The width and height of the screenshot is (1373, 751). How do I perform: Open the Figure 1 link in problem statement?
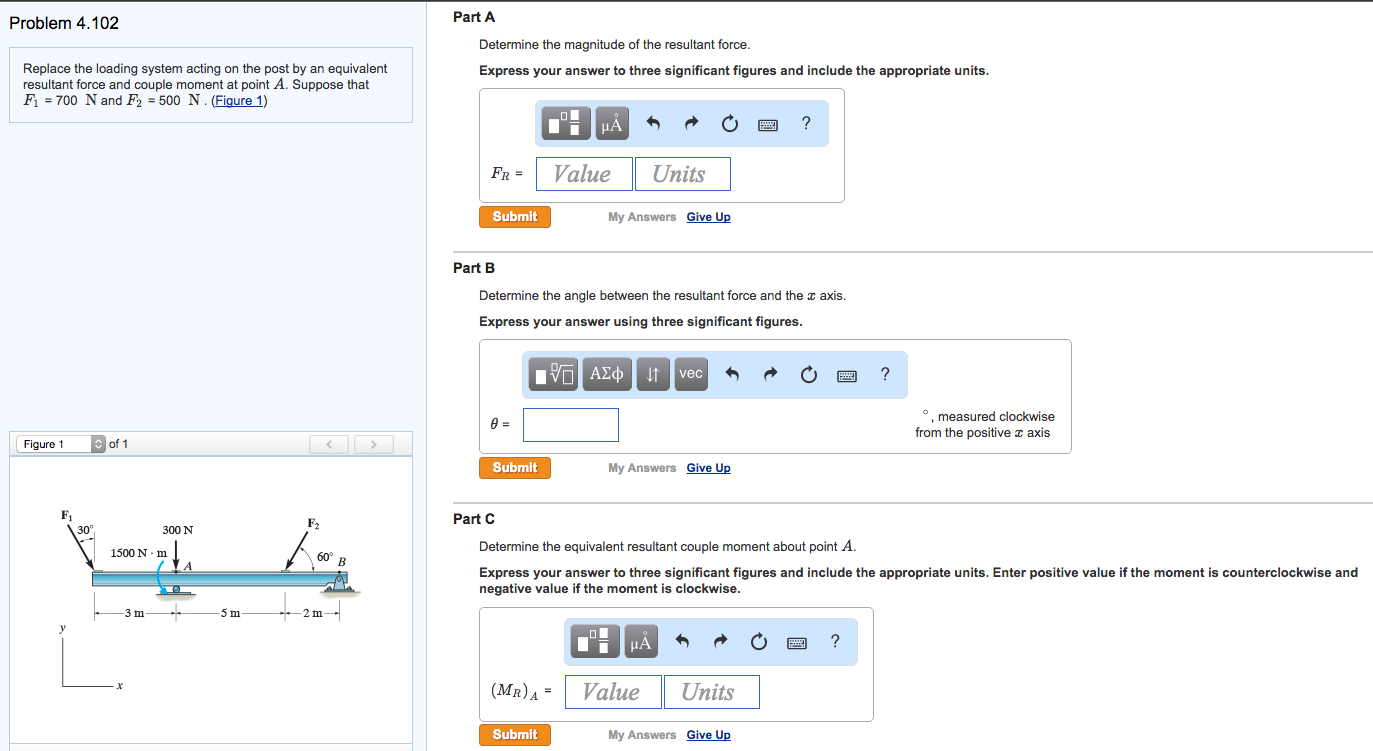point(238,99)
